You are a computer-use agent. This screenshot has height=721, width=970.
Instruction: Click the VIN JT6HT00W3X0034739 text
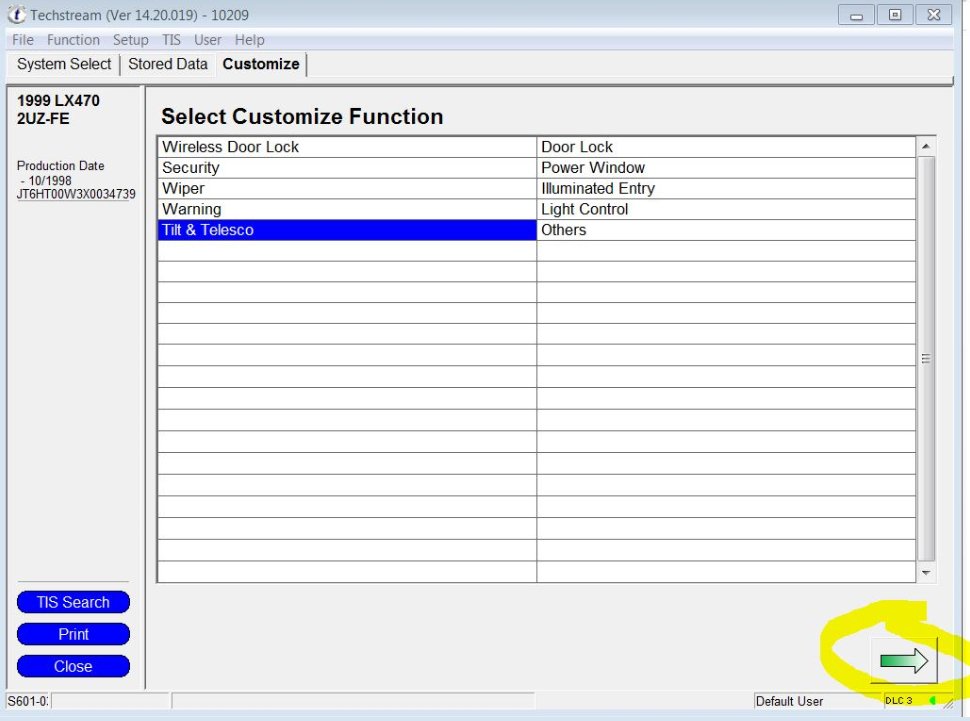76,194
